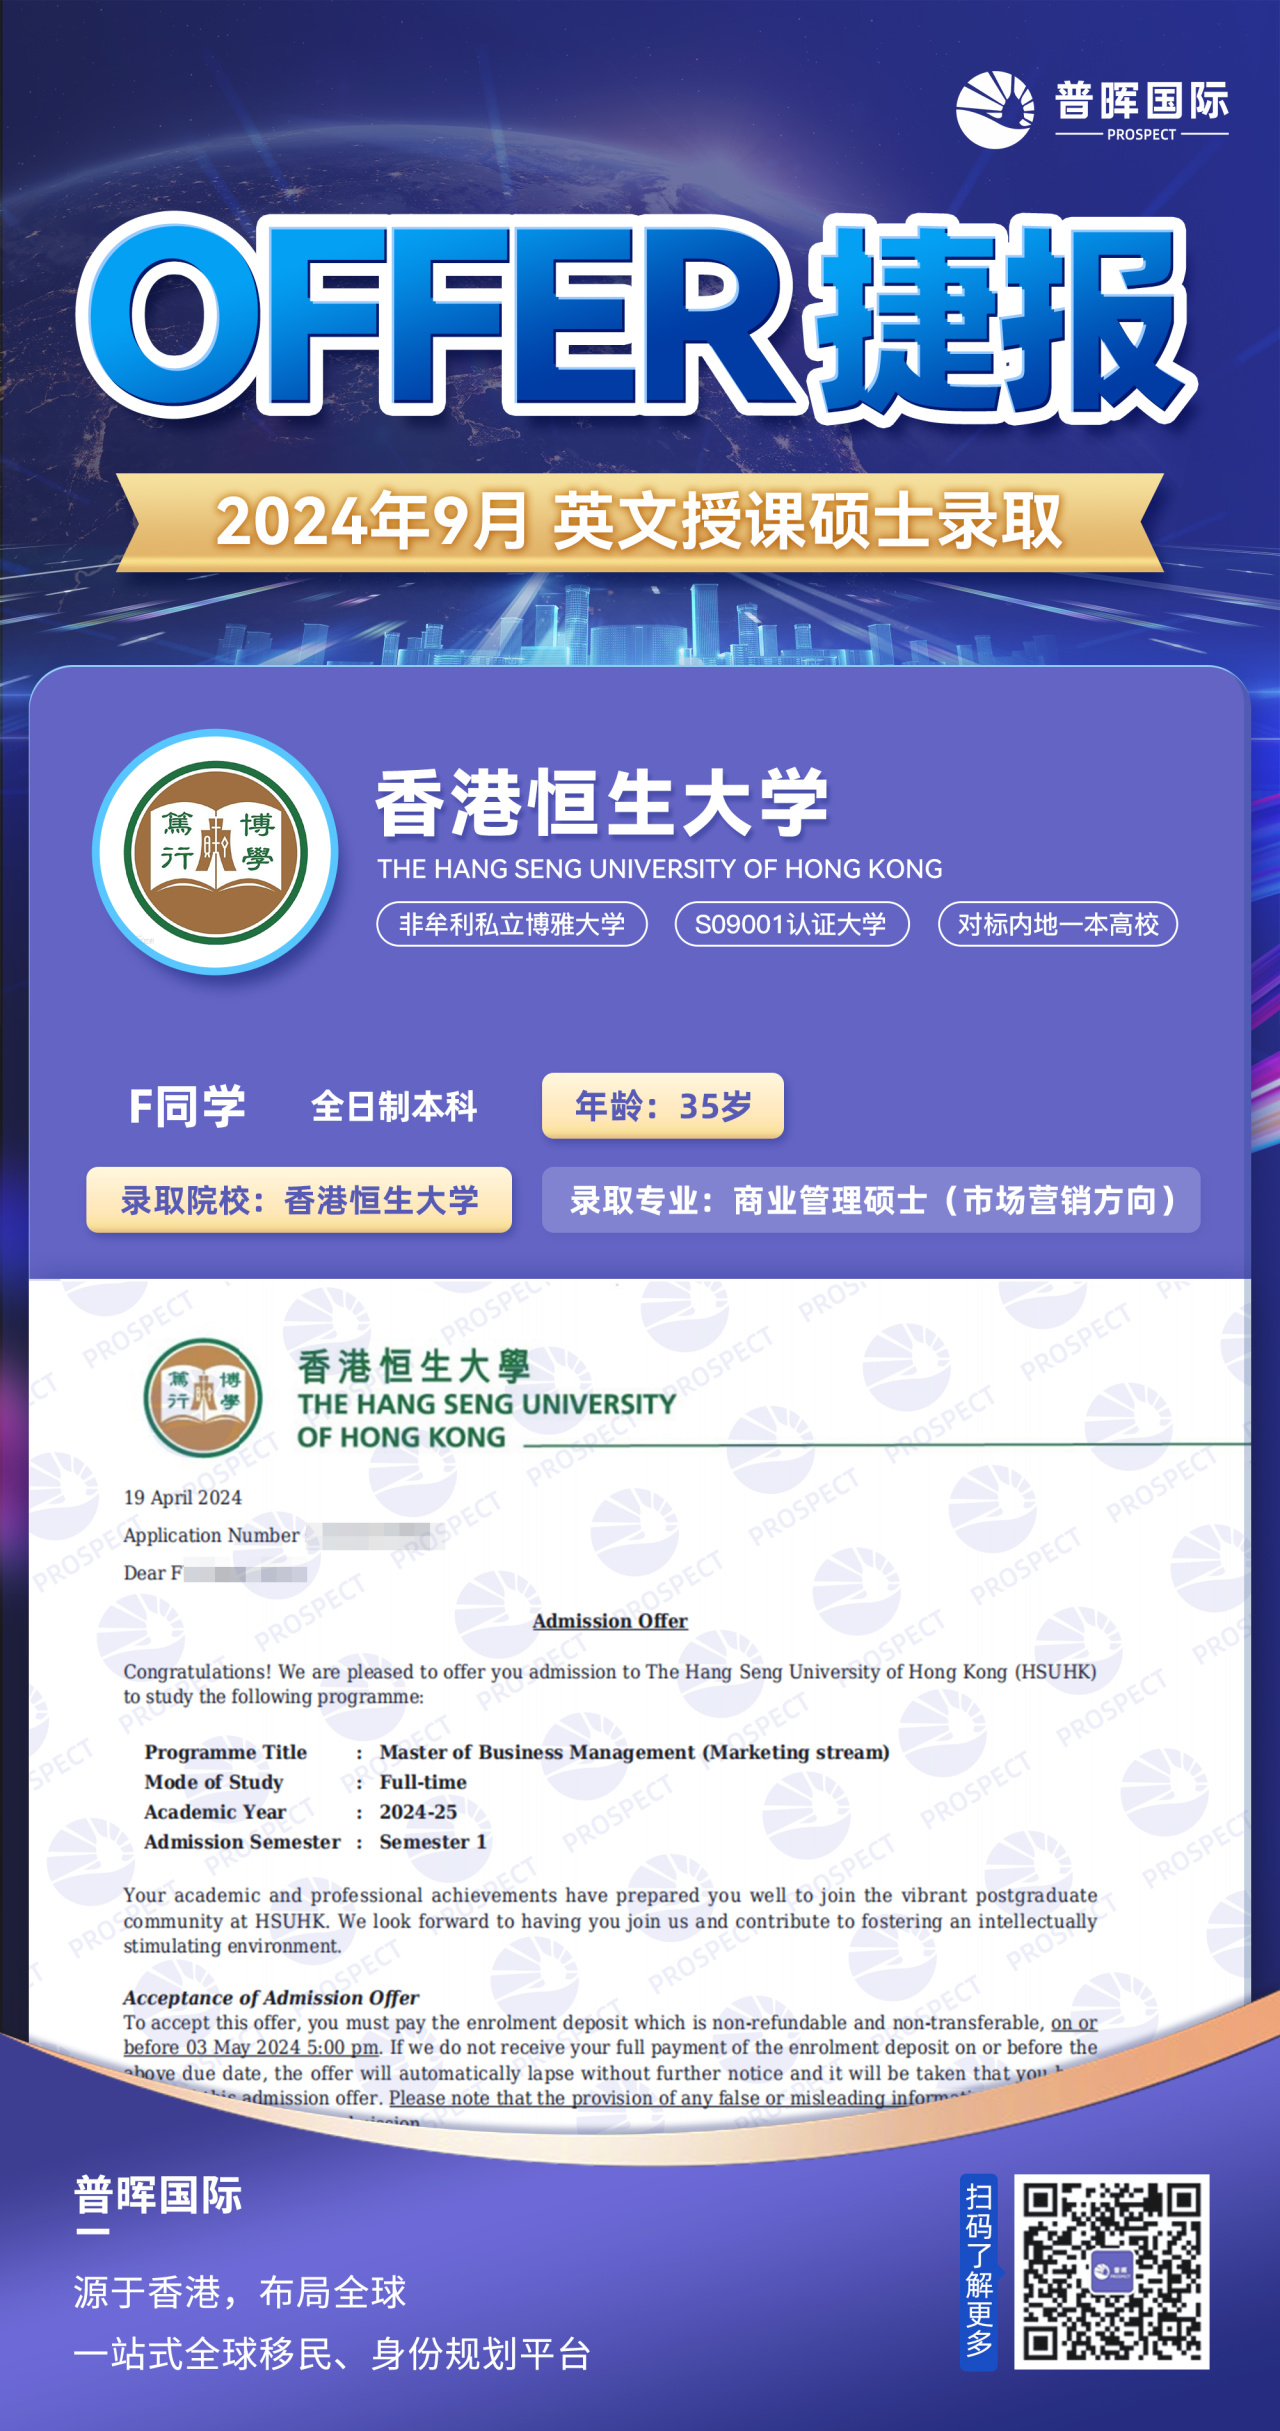Click the 扫码了解更多 vertical label
Image resolution: width=1280 pixels, height=2431 pixels.
(x=979, y=2272)
